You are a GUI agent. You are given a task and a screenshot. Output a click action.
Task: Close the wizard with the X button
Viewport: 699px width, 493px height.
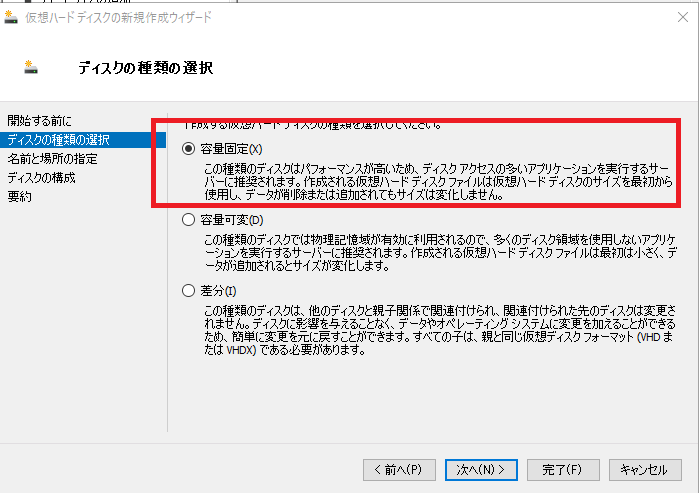pyautogui.click(x=683, y=17)
